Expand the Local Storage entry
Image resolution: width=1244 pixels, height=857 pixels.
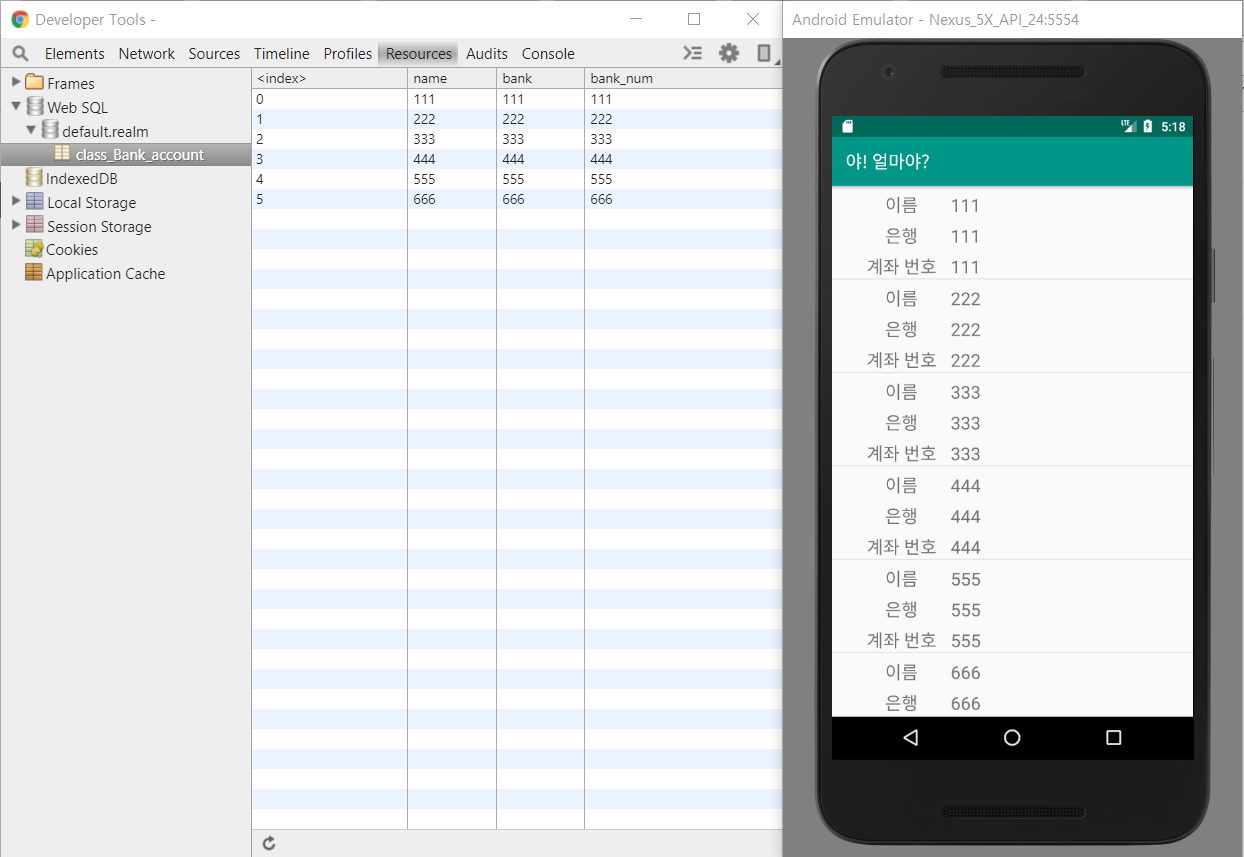tap(15, 202)
